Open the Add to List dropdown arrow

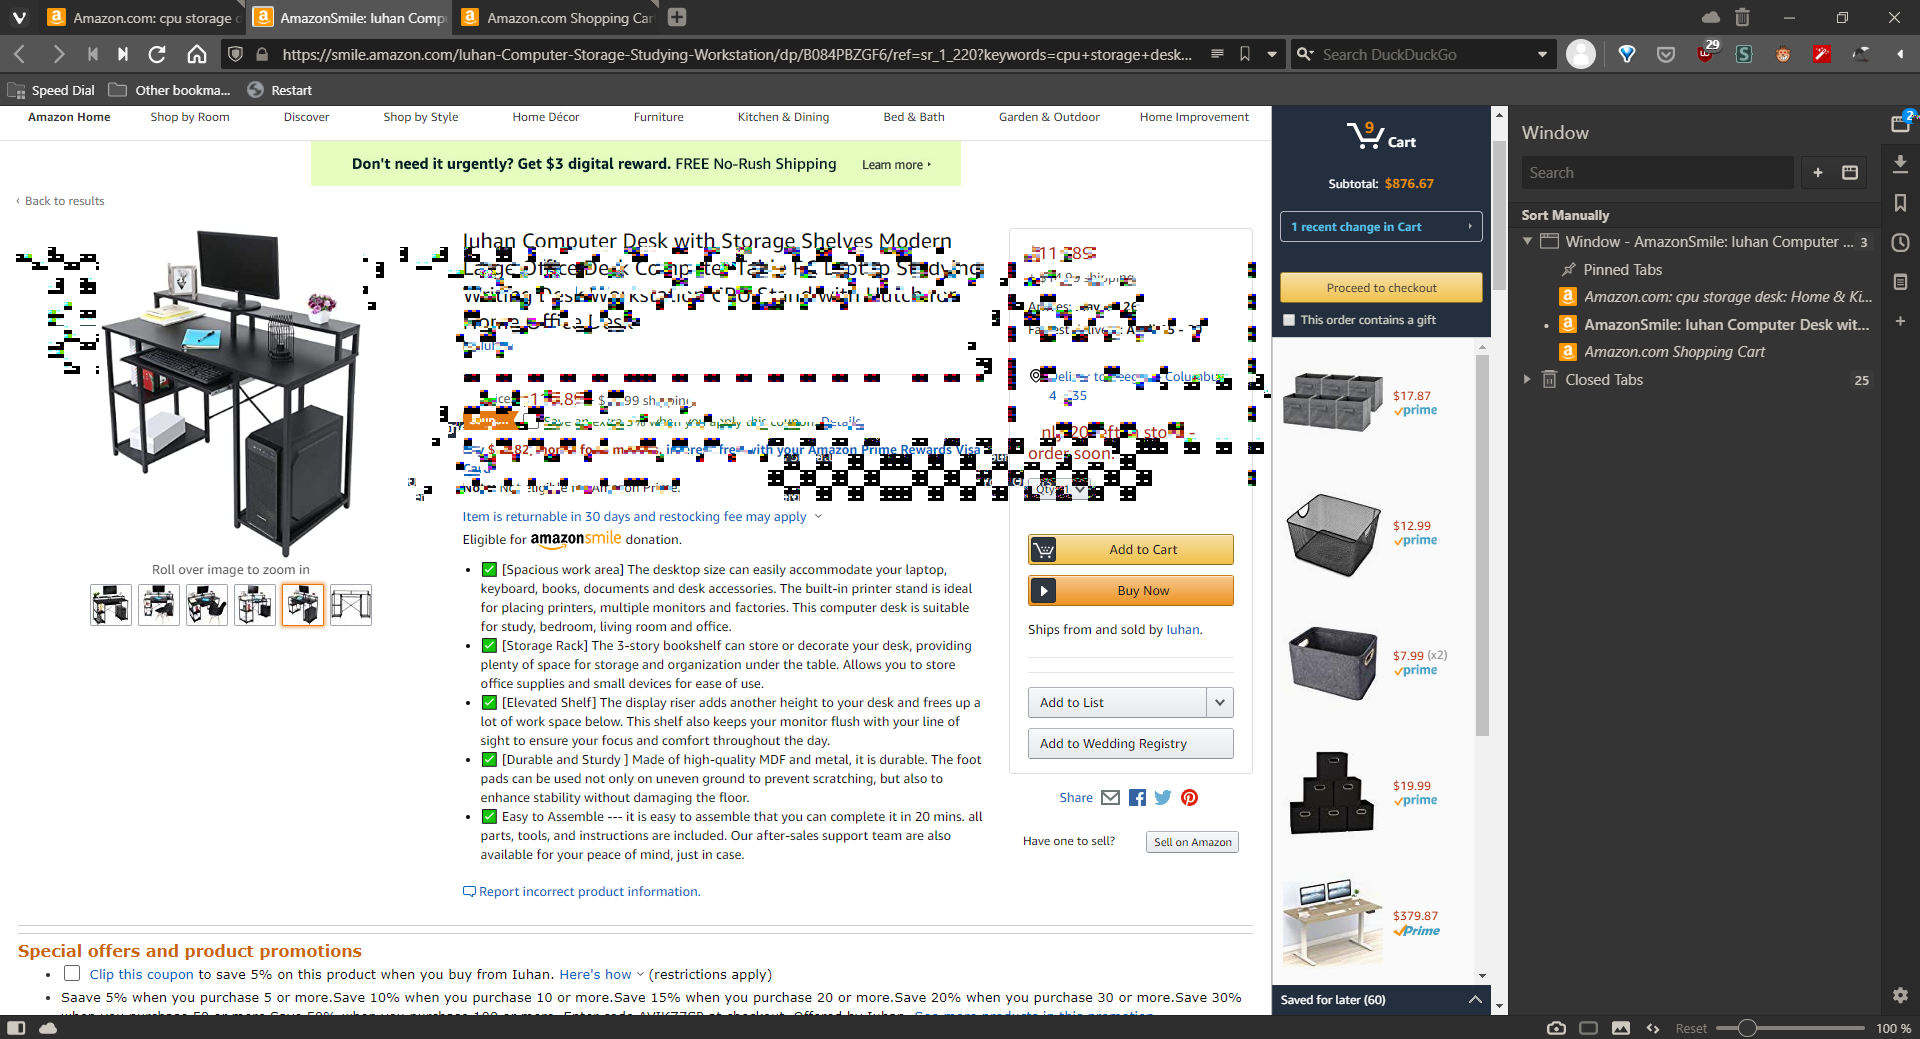pyautogui.click(x=1220, y=702)
